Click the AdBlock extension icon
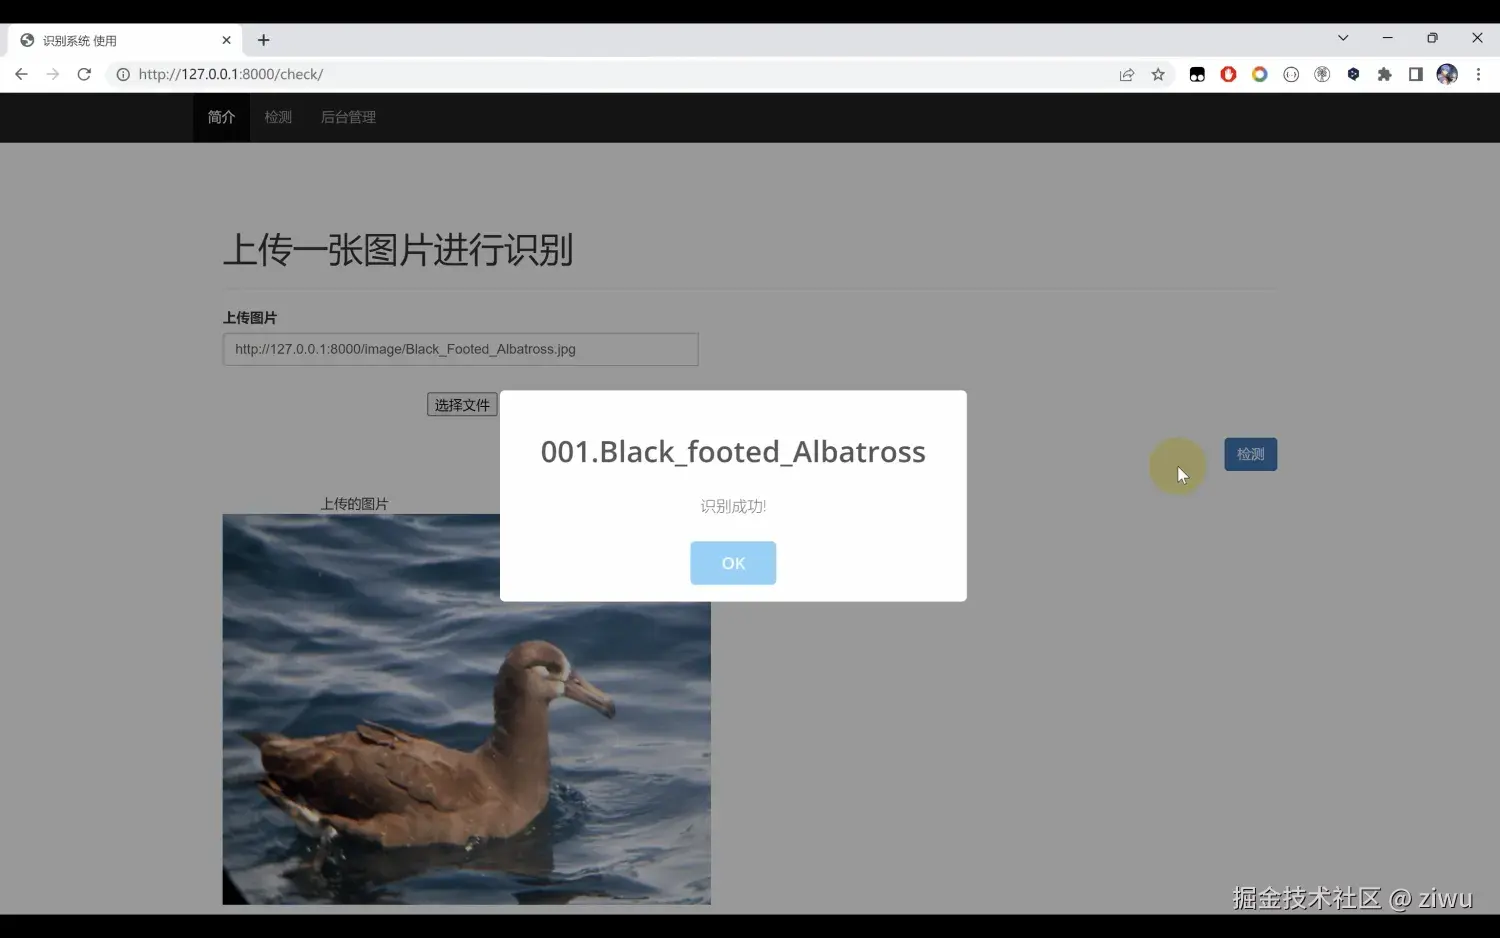The width and height of the screenshot is (1500, 938). click(x=1228, y=74)
